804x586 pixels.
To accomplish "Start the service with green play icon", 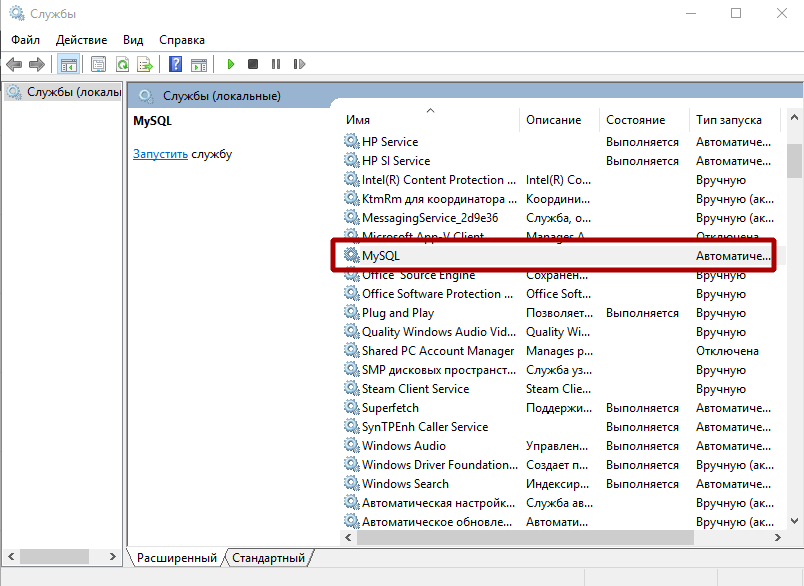I will [230, 64].
